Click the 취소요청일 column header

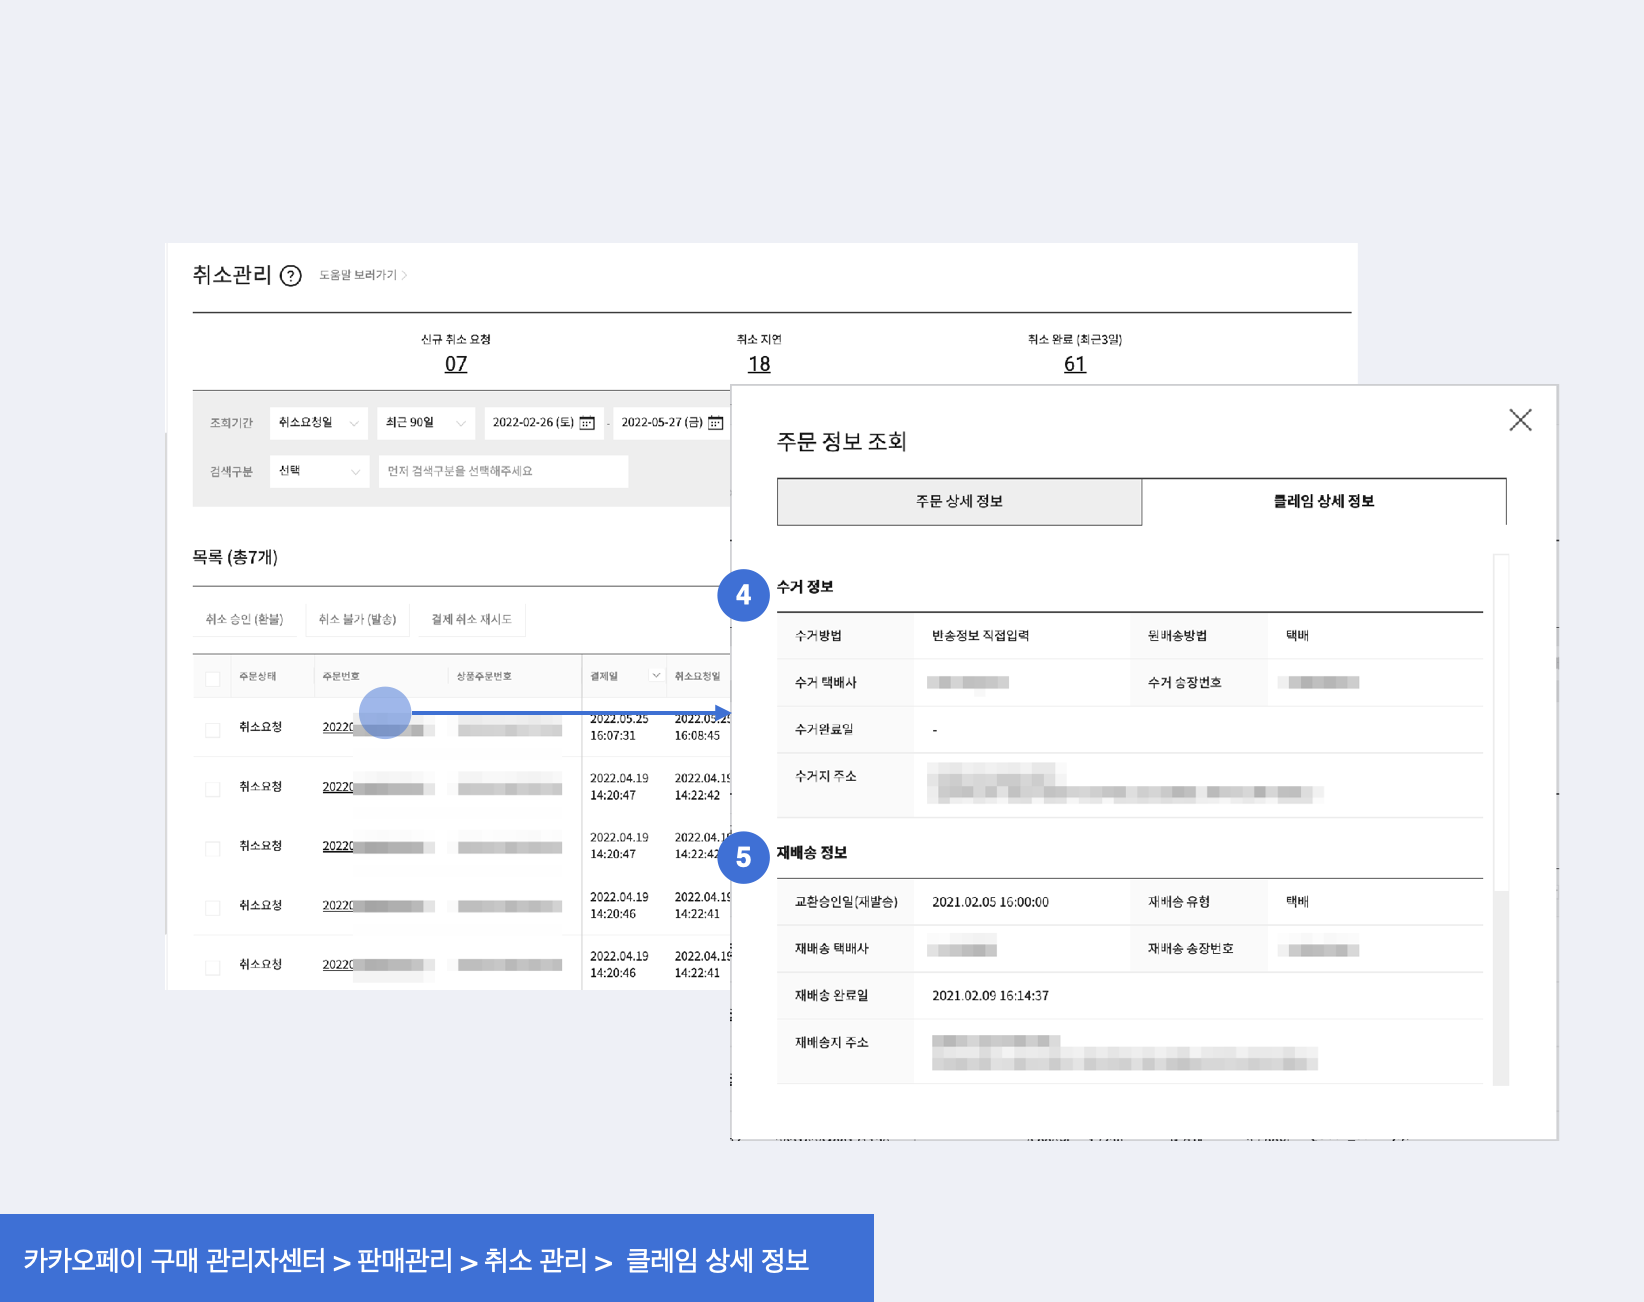[697, 677]
